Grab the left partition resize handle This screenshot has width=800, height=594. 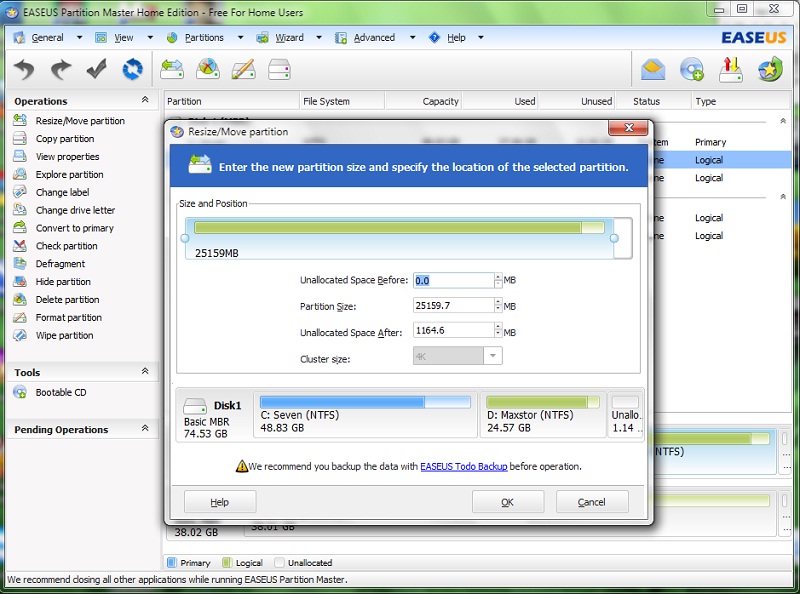click(x=185, y=238)
